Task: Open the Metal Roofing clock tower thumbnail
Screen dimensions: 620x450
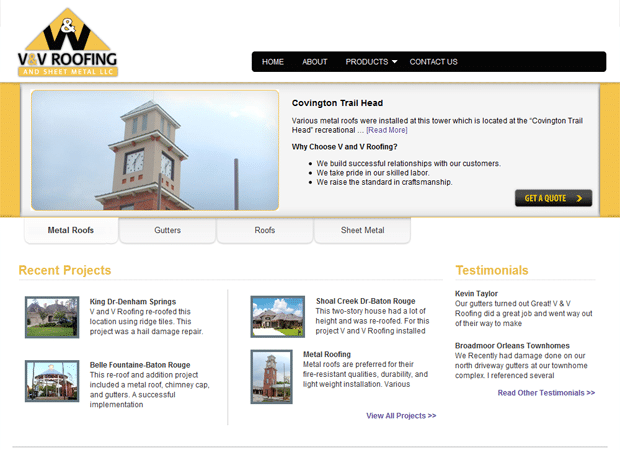Action: coord(272,376)
